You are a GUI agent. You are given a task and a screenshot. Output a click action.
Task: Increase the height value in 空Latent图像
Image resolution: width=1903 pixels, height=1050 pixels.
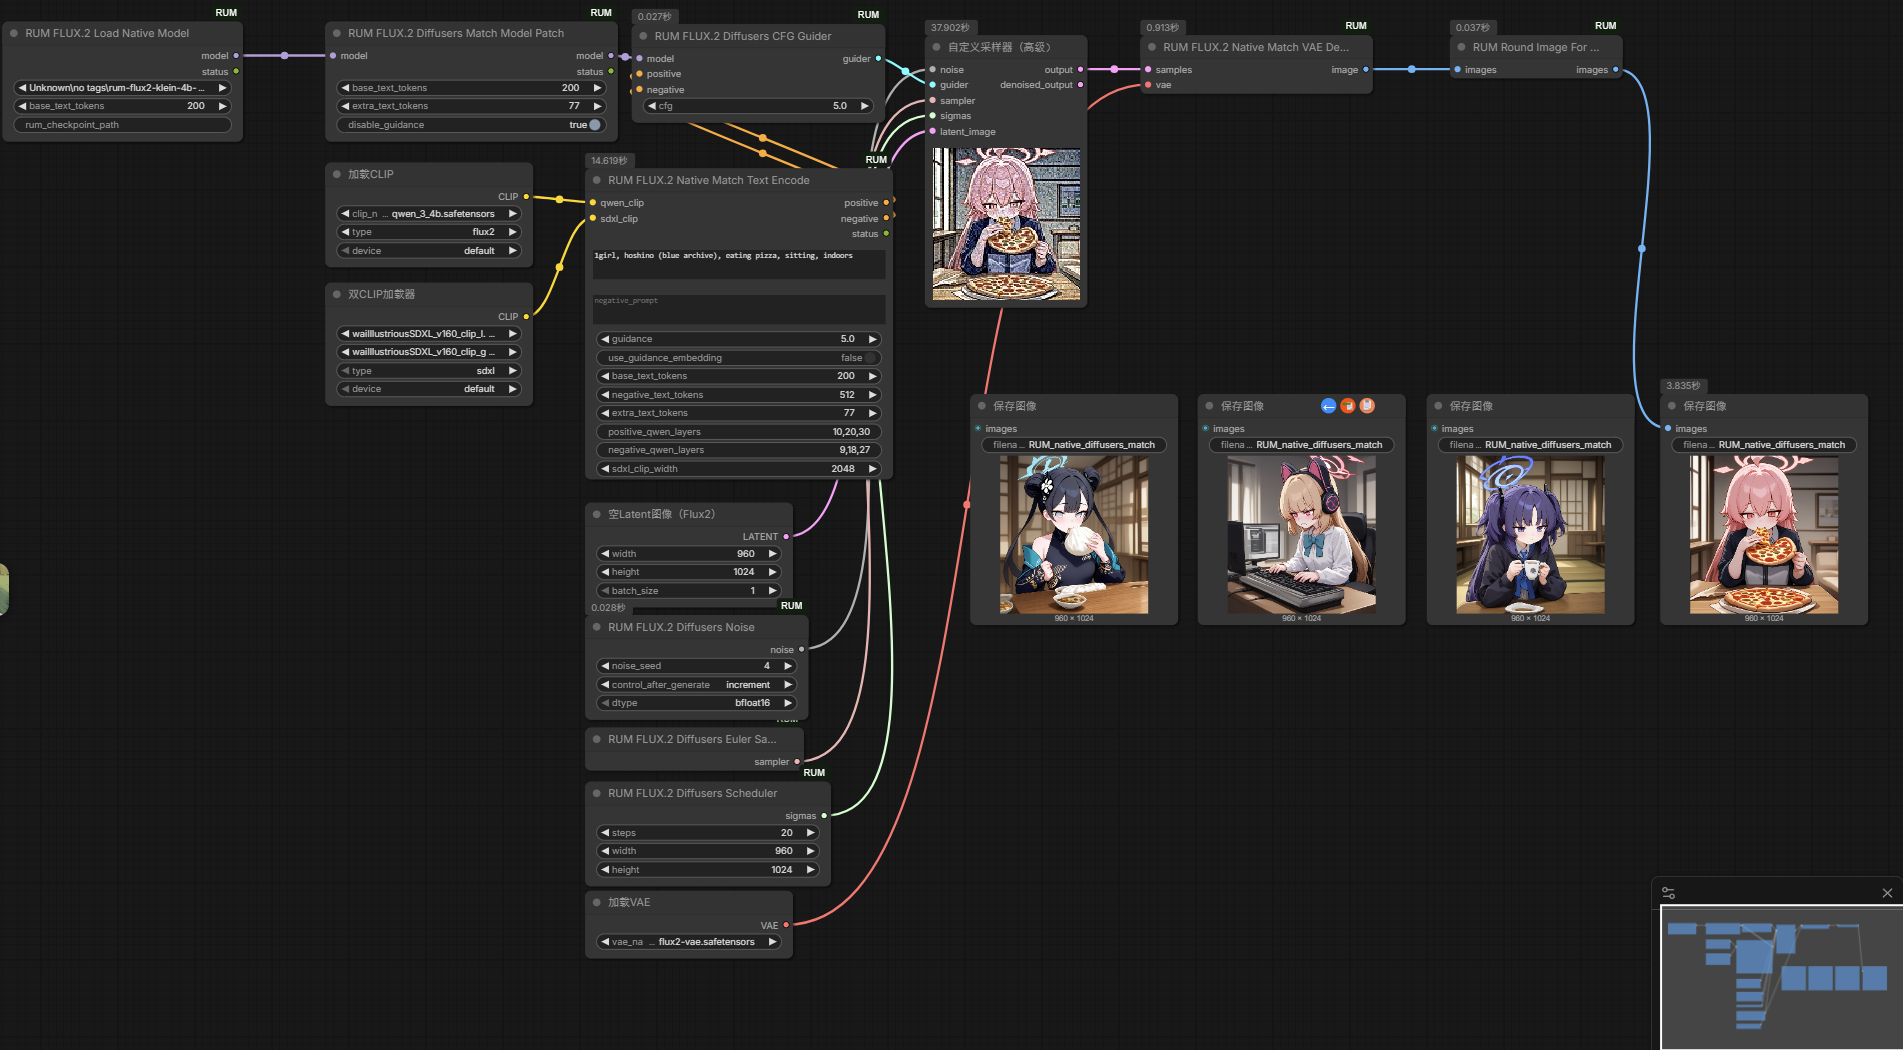point(772,572)
